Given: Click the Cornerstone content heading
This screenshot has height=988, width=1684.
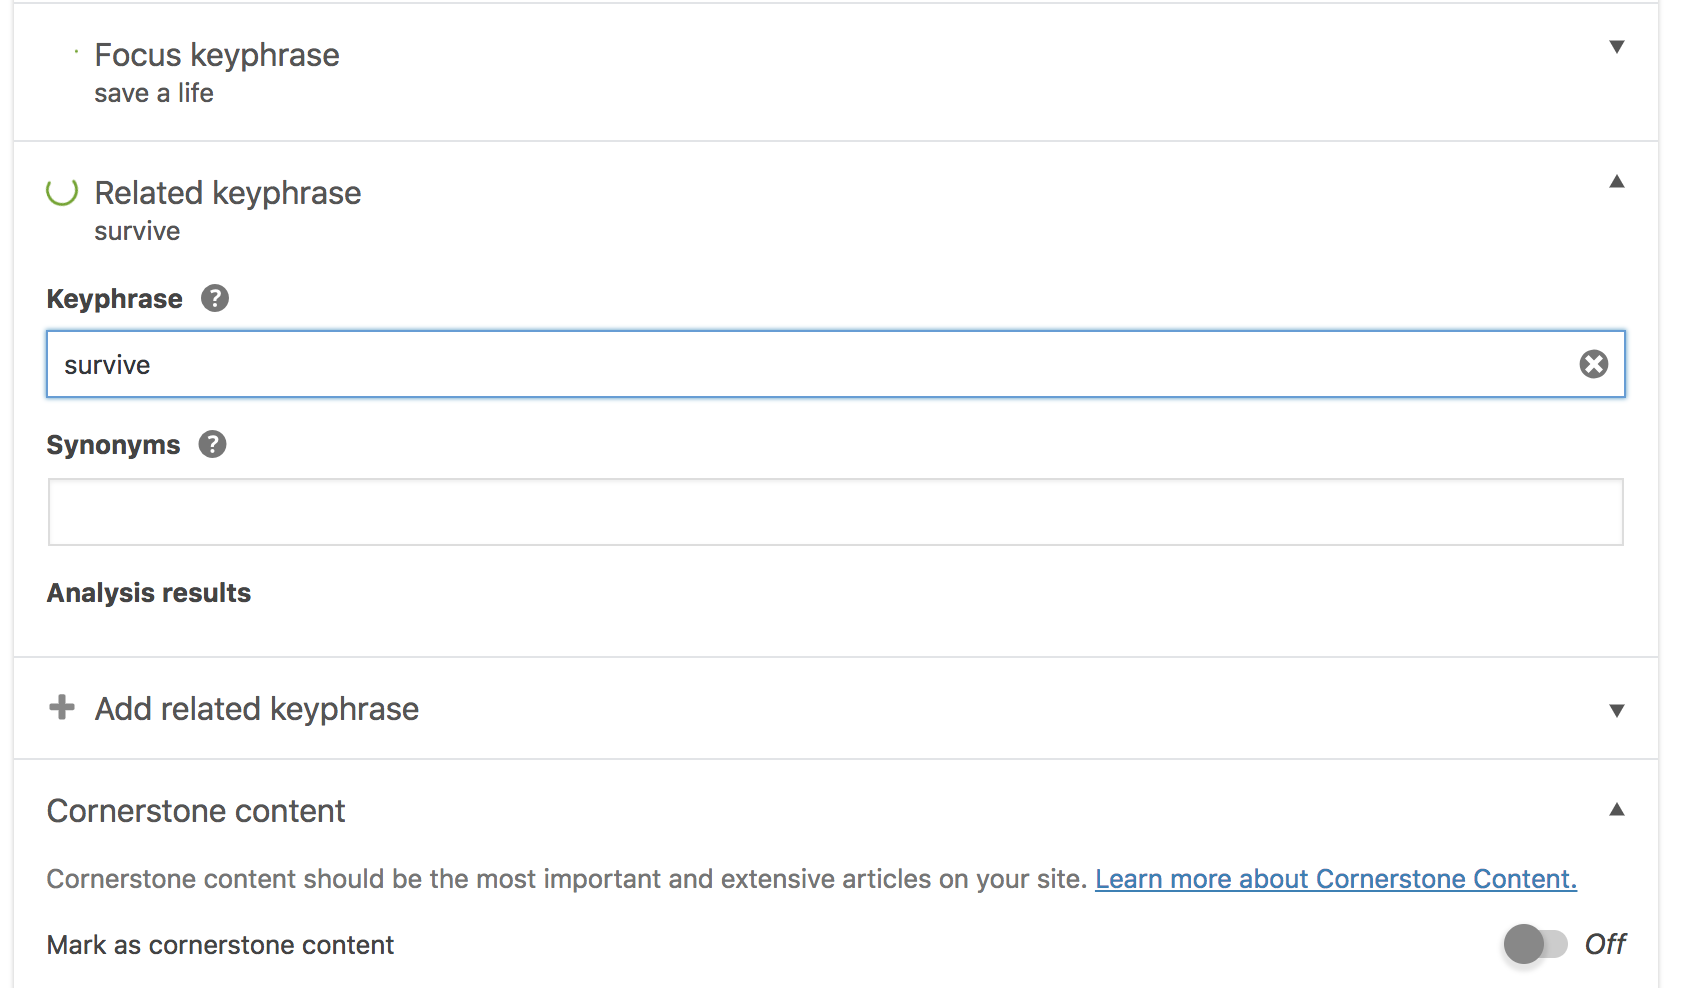Looking at the screenshot, I should [x=196, y=811].
